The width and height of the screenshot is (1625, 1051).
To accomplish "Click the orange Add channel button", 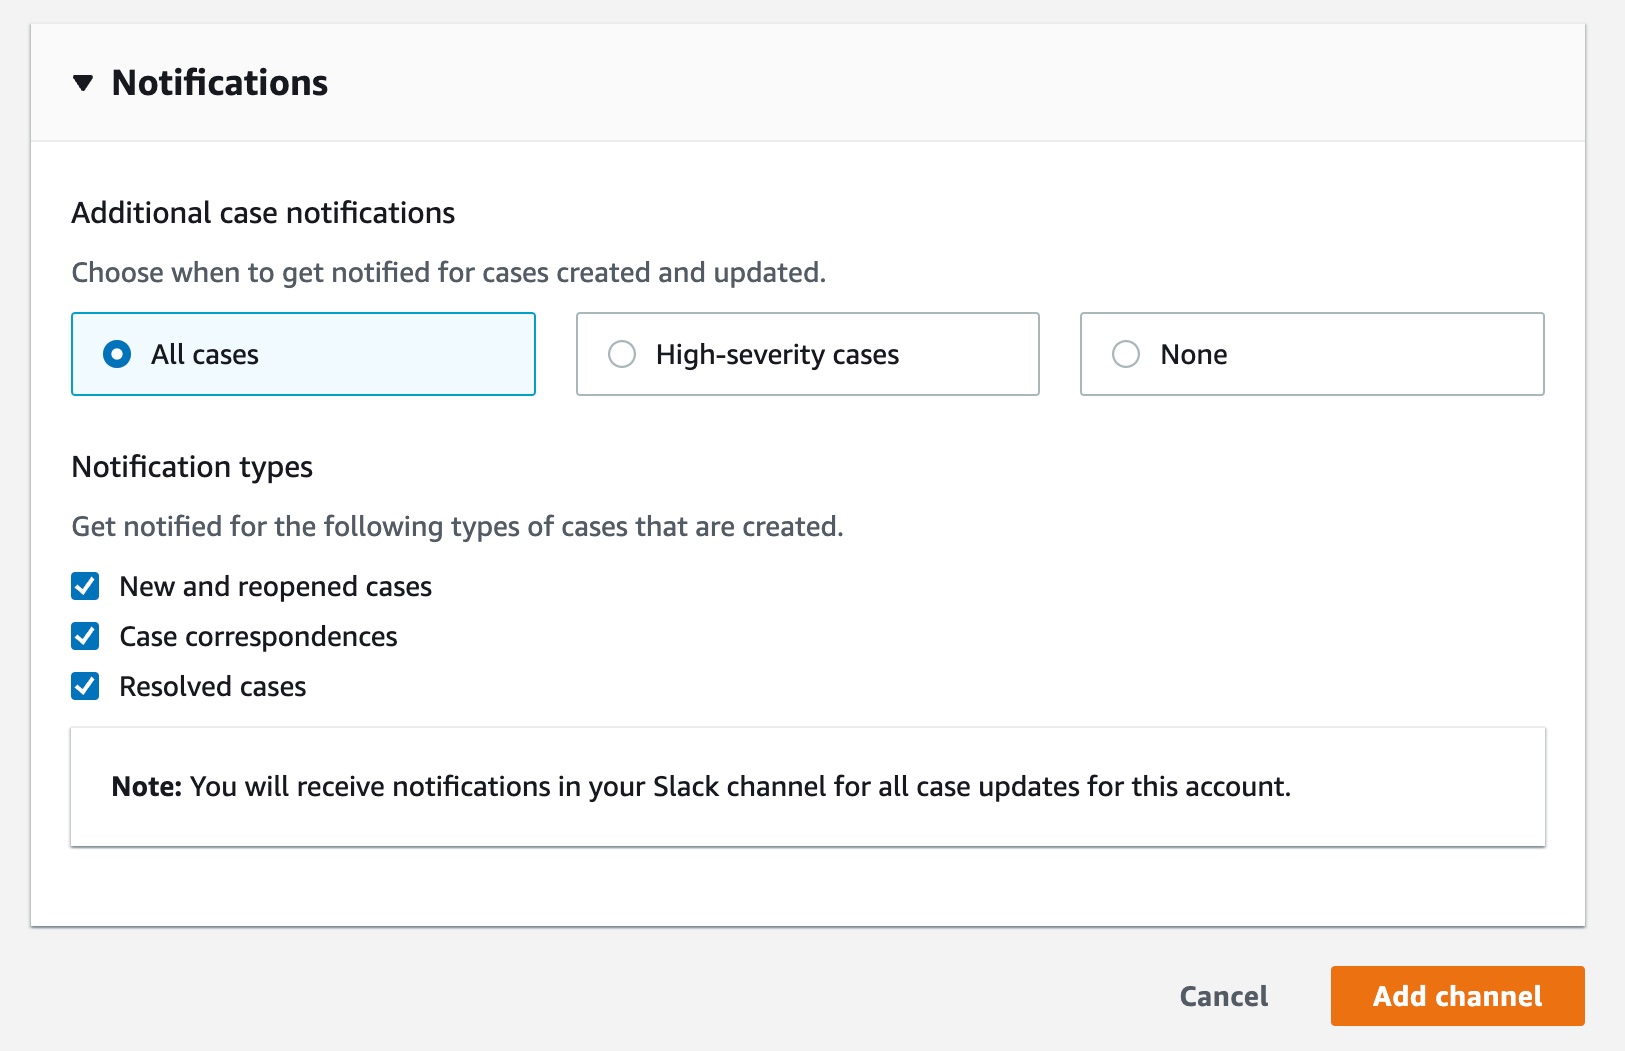I will pos(1457,996).
